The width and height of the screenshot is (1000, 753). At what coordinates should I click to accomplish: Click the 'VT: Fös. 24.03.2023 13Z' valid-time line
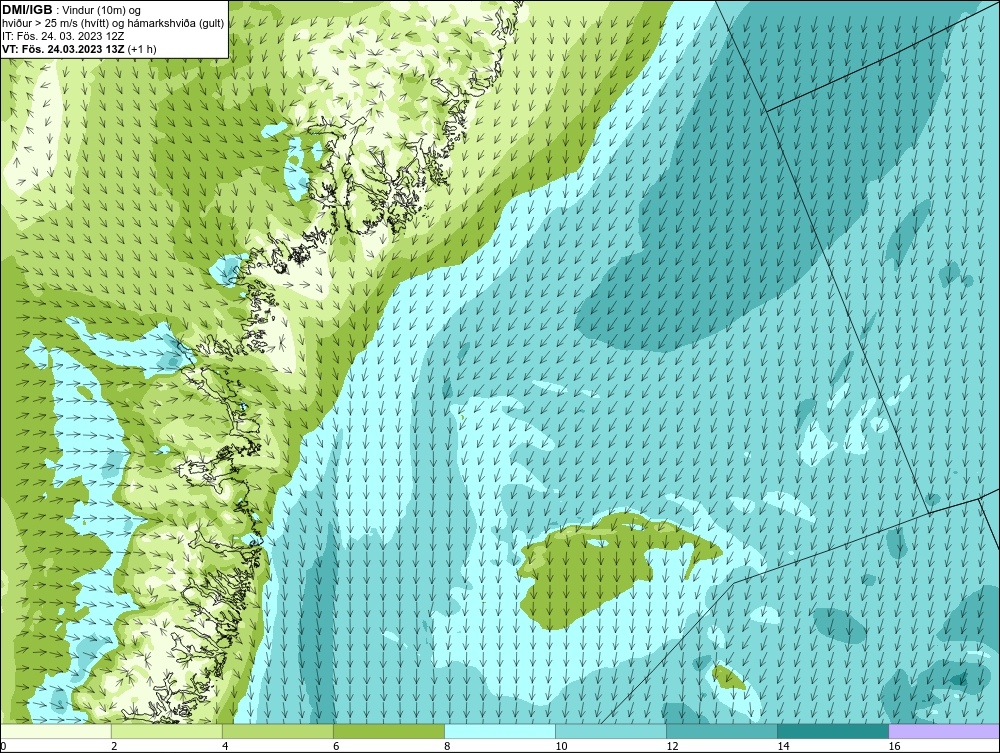(x=64, y=49)
